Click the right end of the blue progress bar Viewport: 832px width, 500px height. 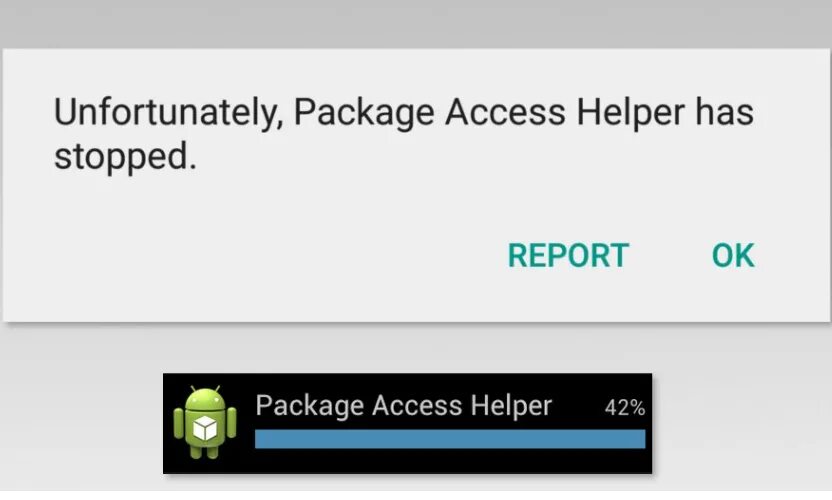coord(642,439)
